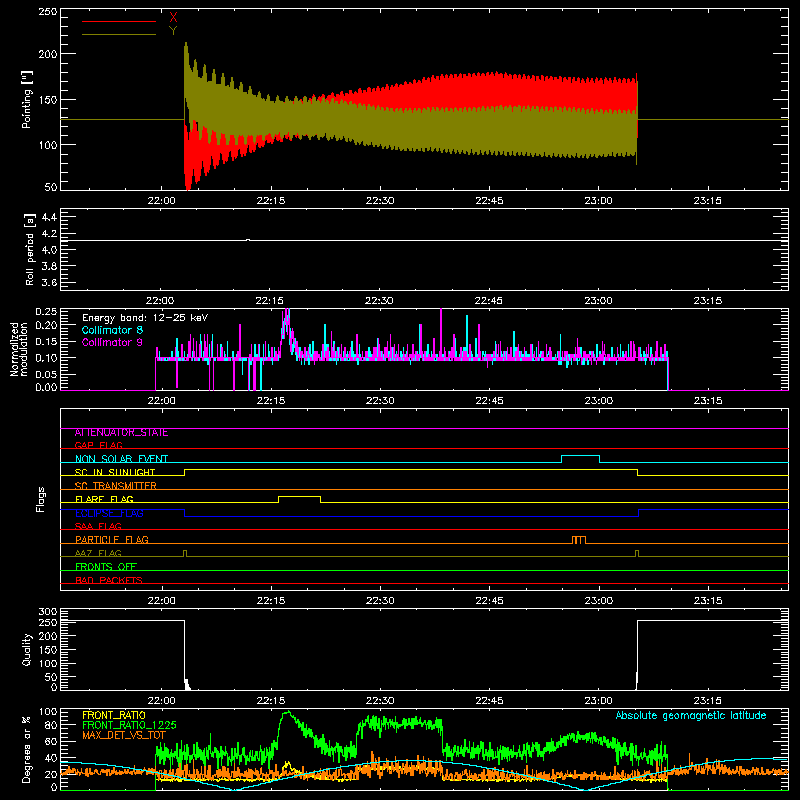This screenshot has width=800, height=800.
Task: Click the red X legend line
Action: (x=119, y=21)
